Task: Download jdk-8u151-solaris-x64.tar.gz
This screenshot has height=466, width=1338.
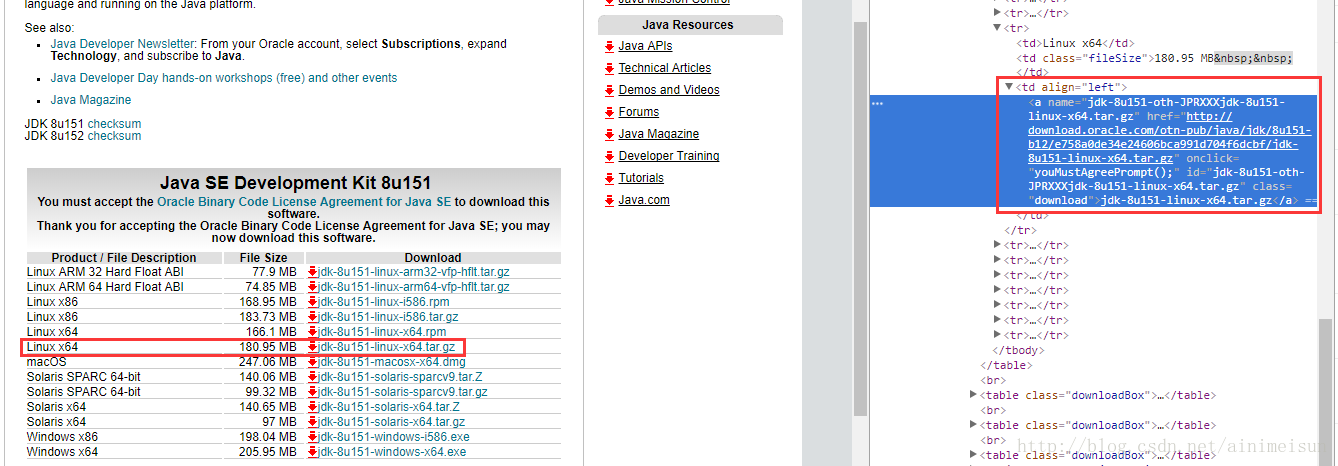Action: click(x=392, y=422)
